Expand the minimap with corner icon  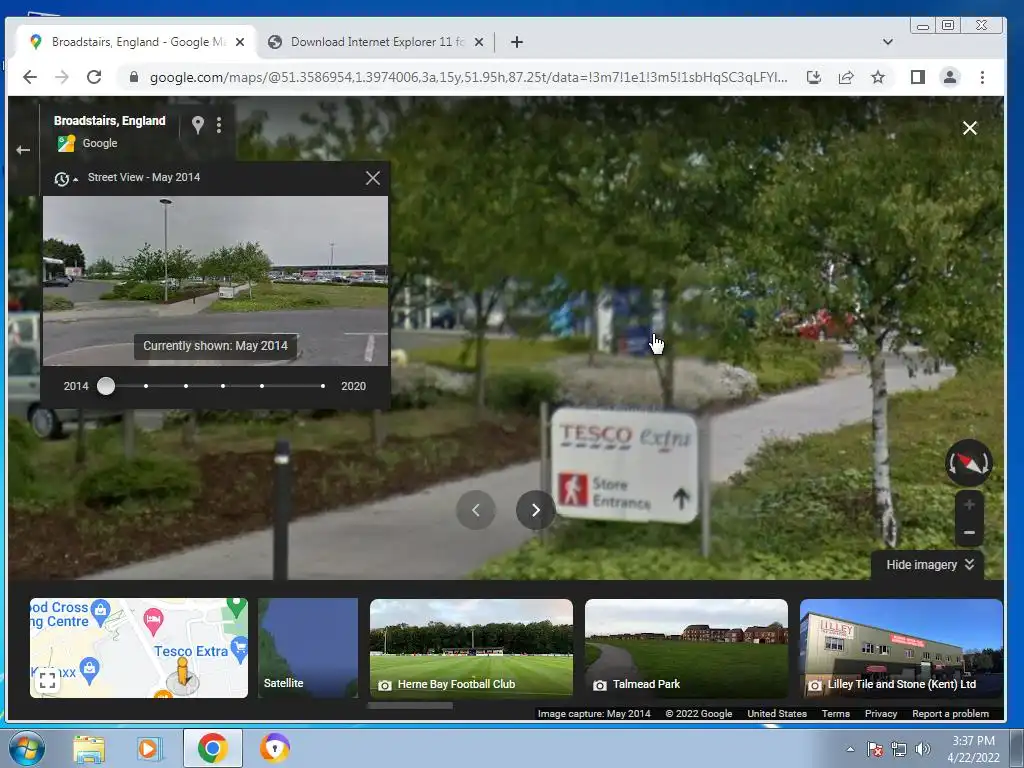tap(47, 680)
